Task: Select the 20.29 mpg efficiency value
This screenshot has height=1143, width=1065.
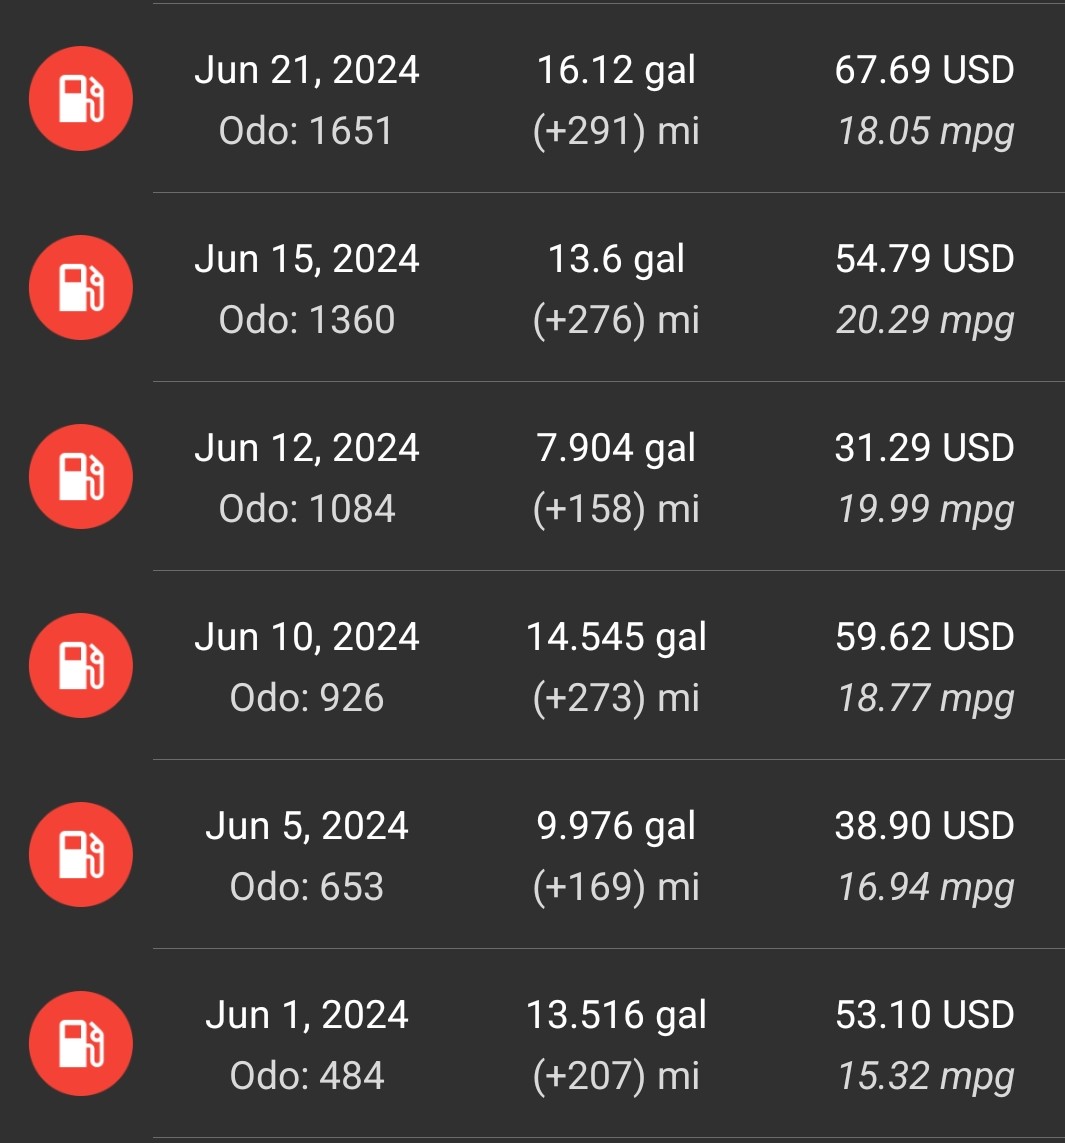Action: click(x=925, y=321)
